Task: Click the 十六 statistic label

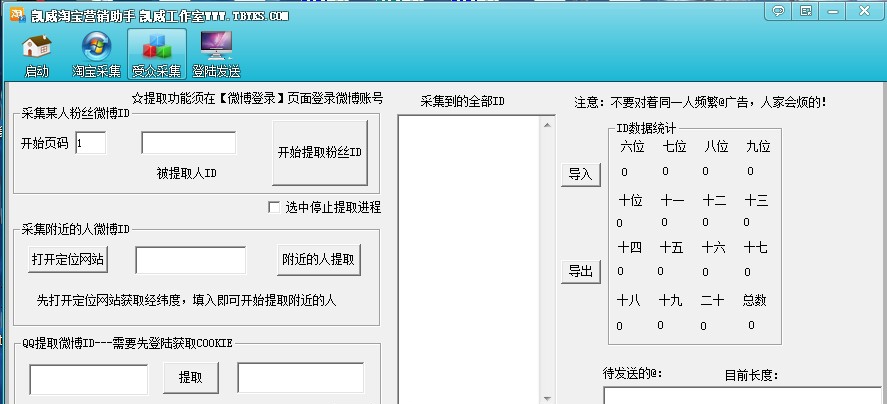Action: click(713, 247)
